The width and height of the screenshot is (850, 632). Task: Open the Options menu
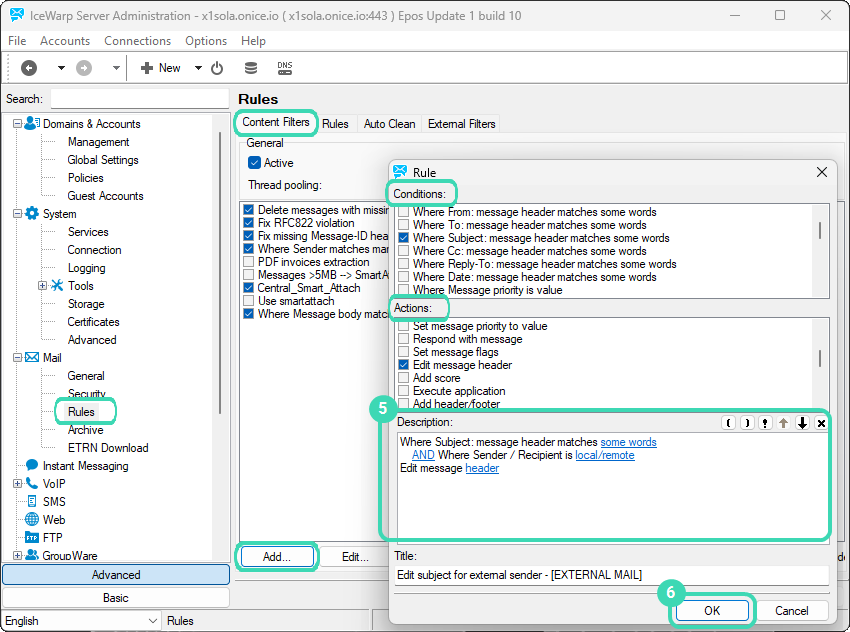(x=206, y=41)
